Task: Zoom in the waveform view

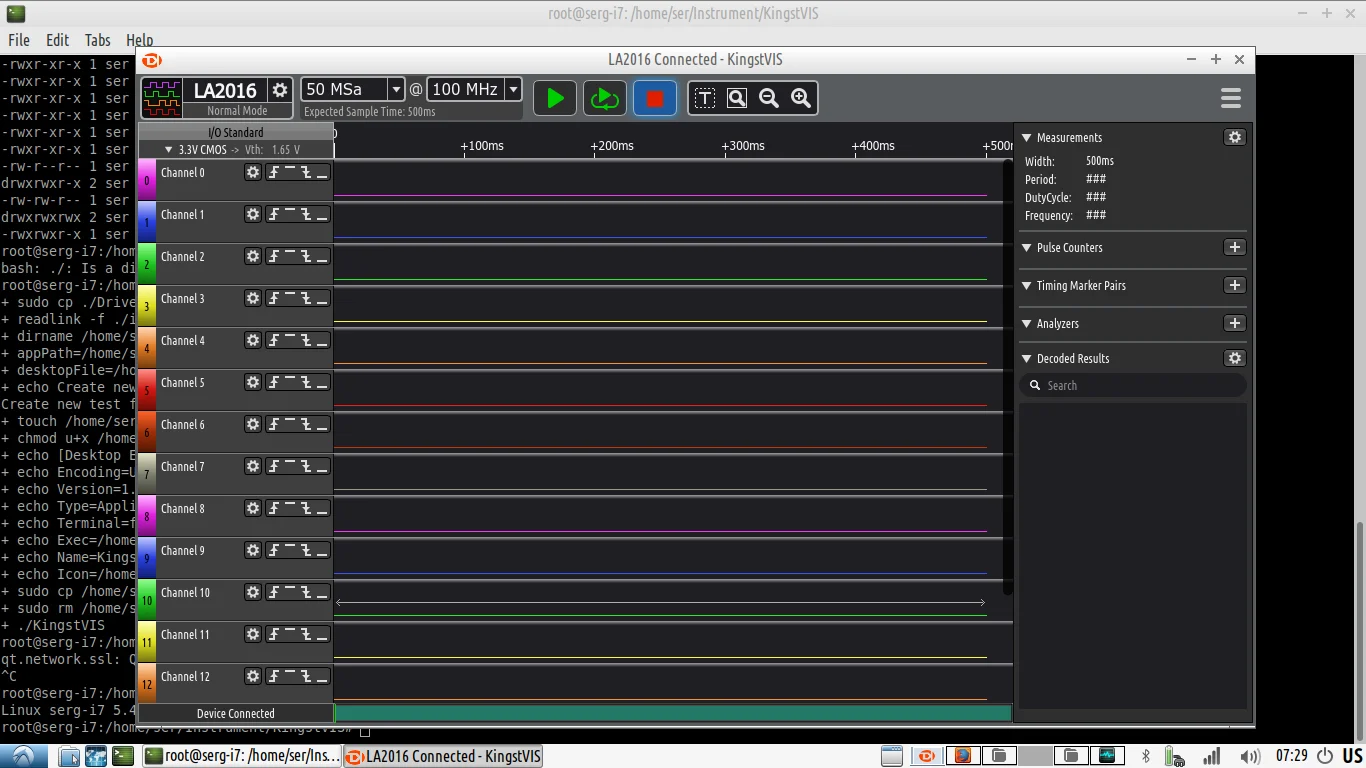Action: pos(801,98)
